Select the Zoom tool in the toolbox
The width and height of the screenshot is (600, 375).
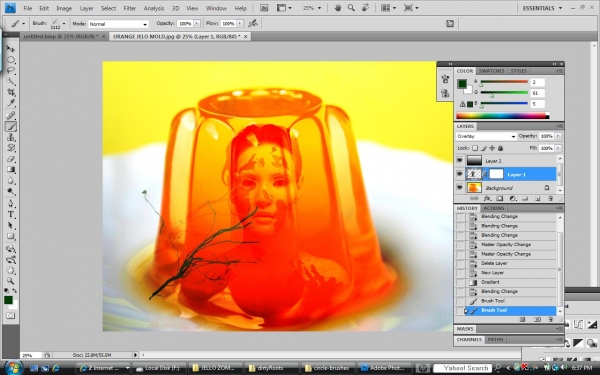click(11, 281)
